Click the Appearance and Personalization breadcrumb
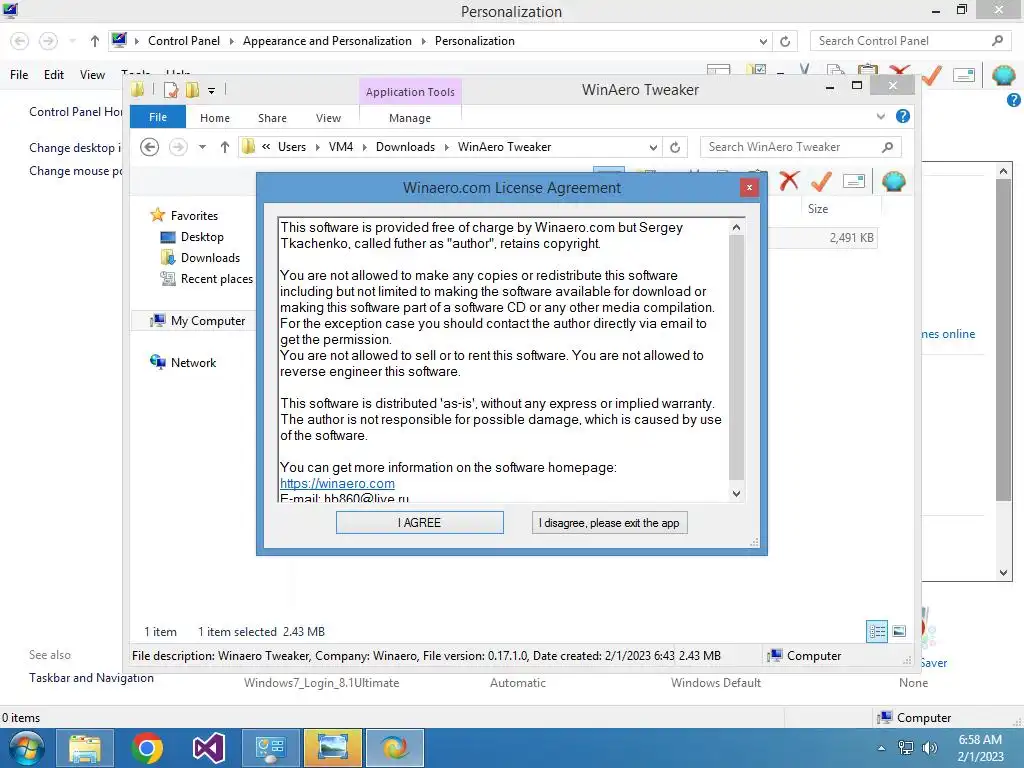Screen dimensions: 1024x768 point(327,41)
